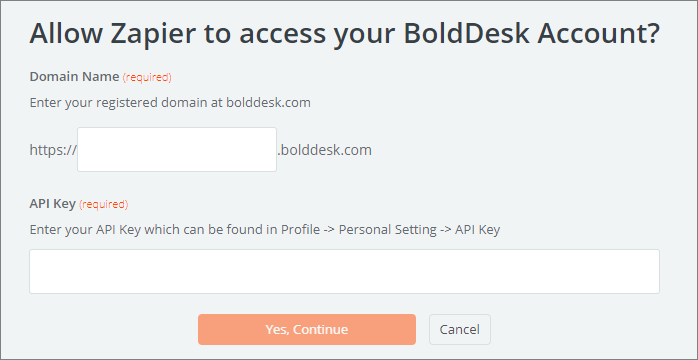Click 'Profile' in the API helper text

pos(300,230)
